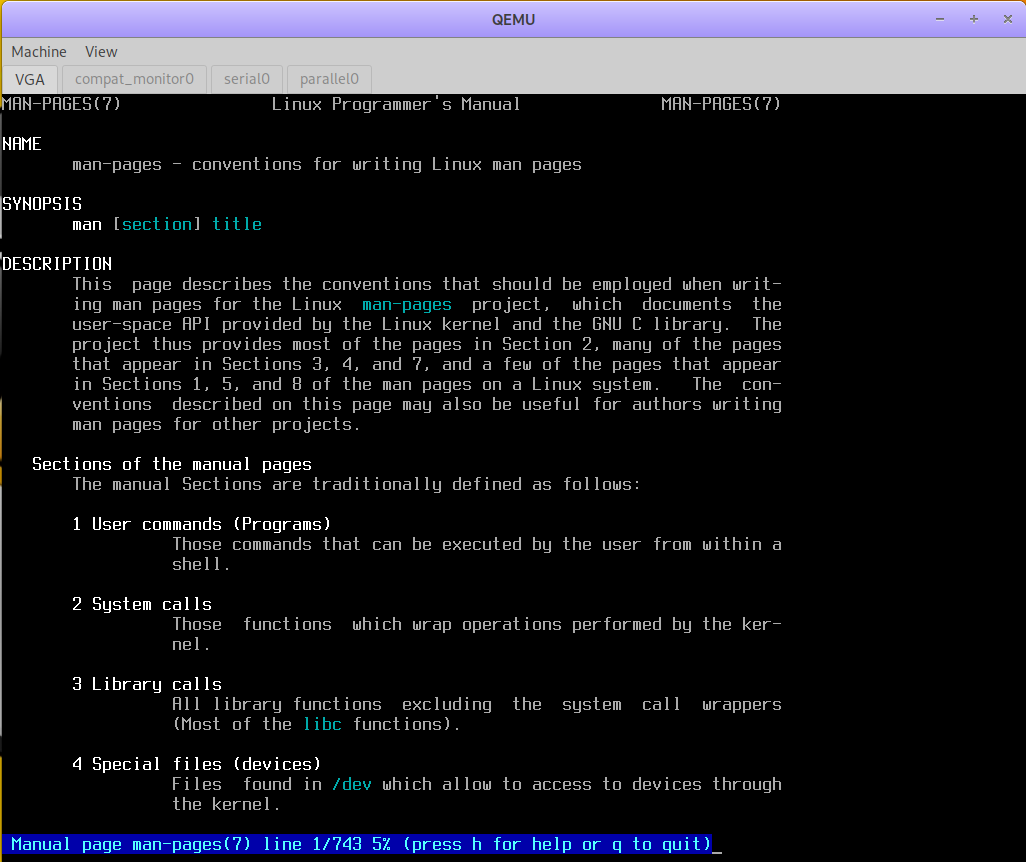This screenshot has height=862, width=1026.
Task: Open the parallel0 tab
Action: pos(329,79)
